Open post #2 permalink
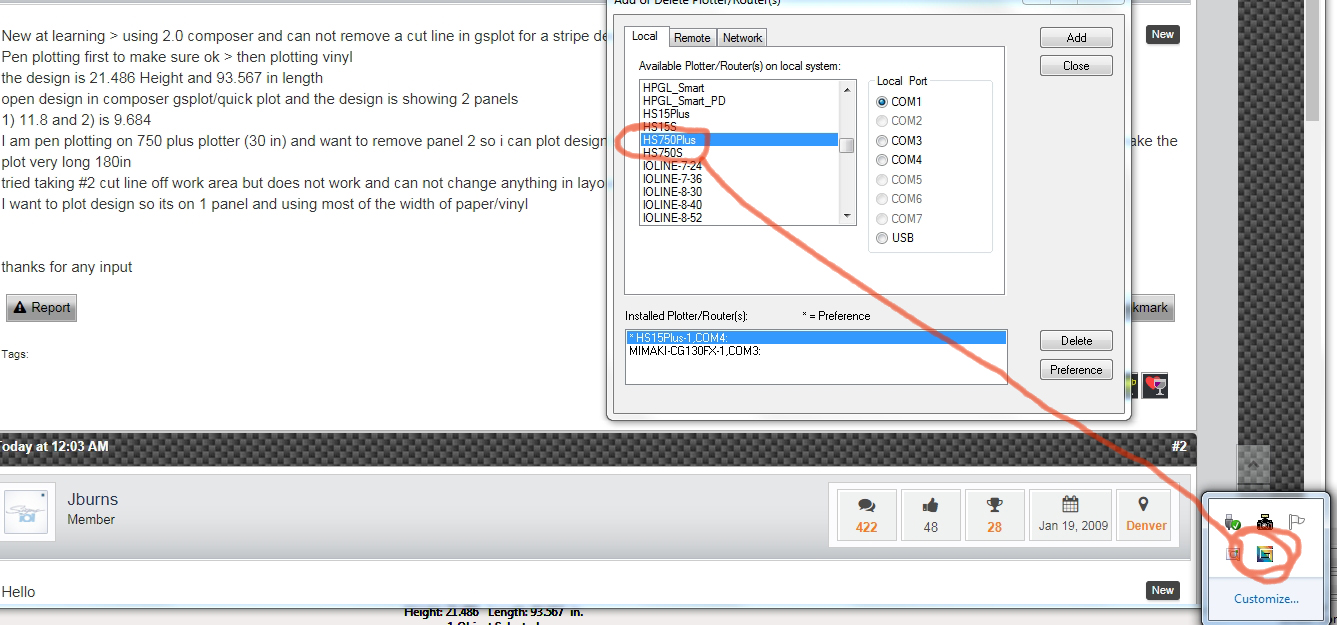This screenshot has height=625, width=1337. (1179, 447)
